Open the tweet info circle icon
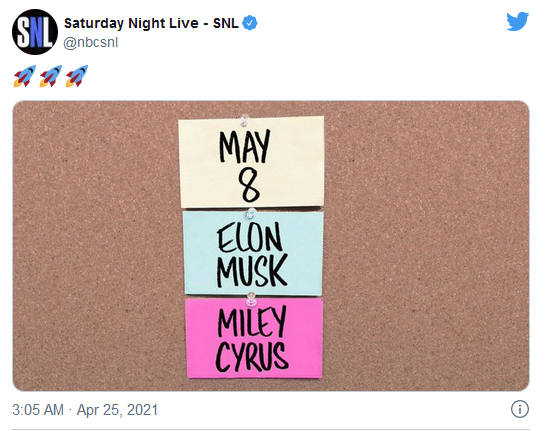Screen dimensions: 548x431 tap(520, 409)
